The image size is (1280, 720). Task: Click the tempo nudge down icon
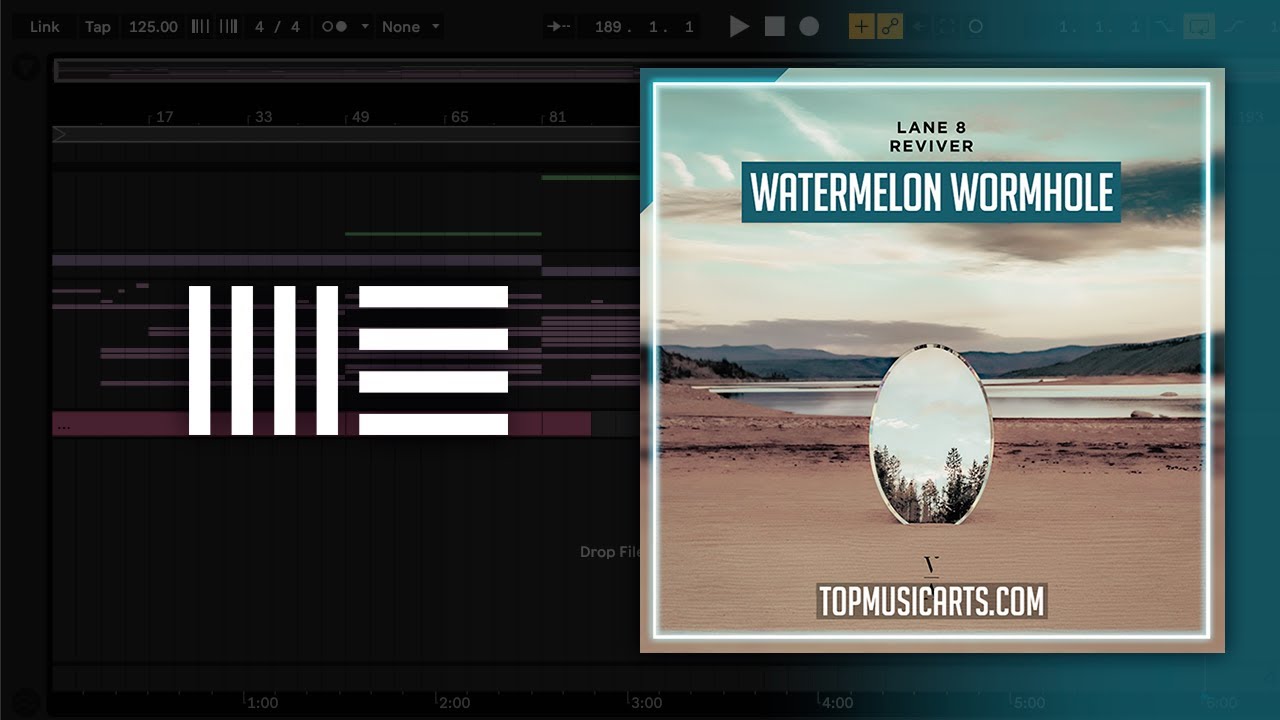point(201,27)
